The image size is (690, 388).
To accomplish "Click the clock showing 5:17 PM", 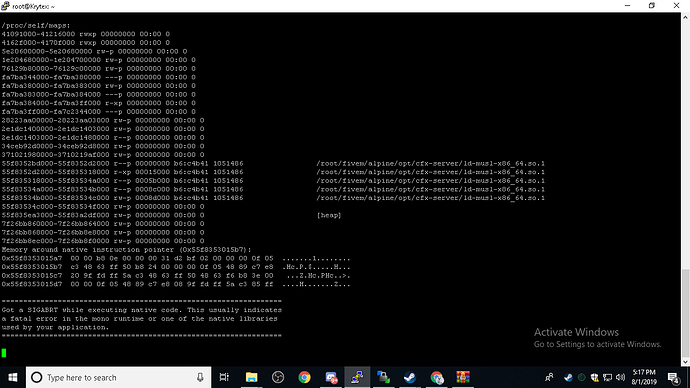I will [644, 377].
